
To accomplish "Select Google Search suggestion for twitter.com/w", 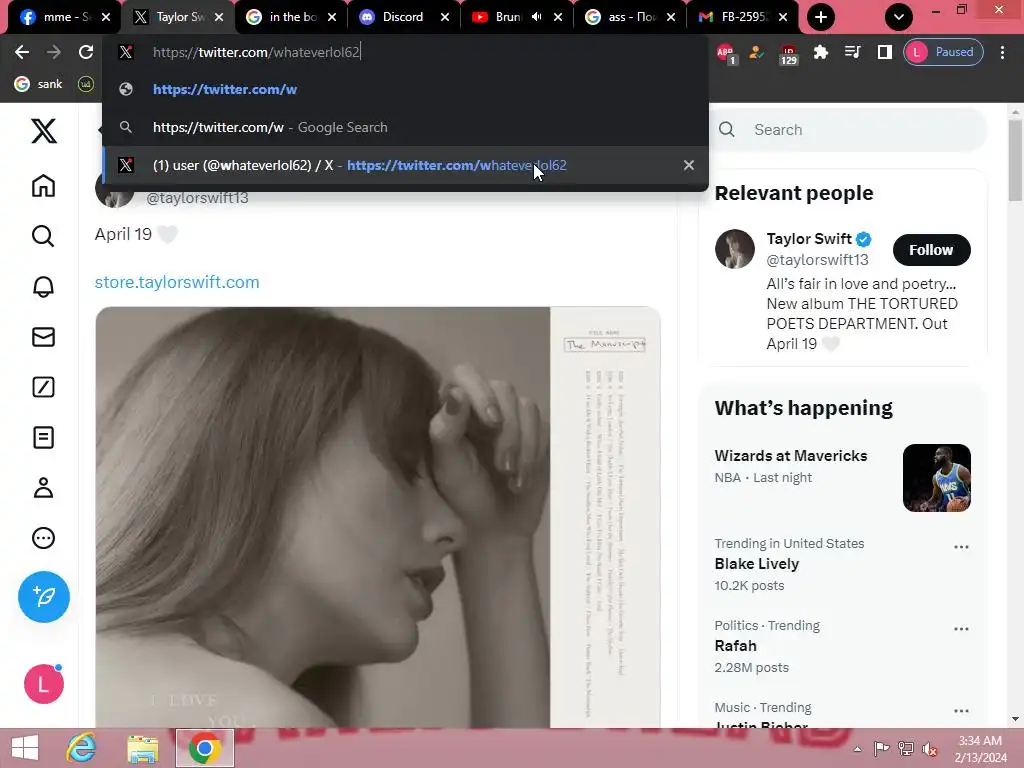I will click(405, 127).
